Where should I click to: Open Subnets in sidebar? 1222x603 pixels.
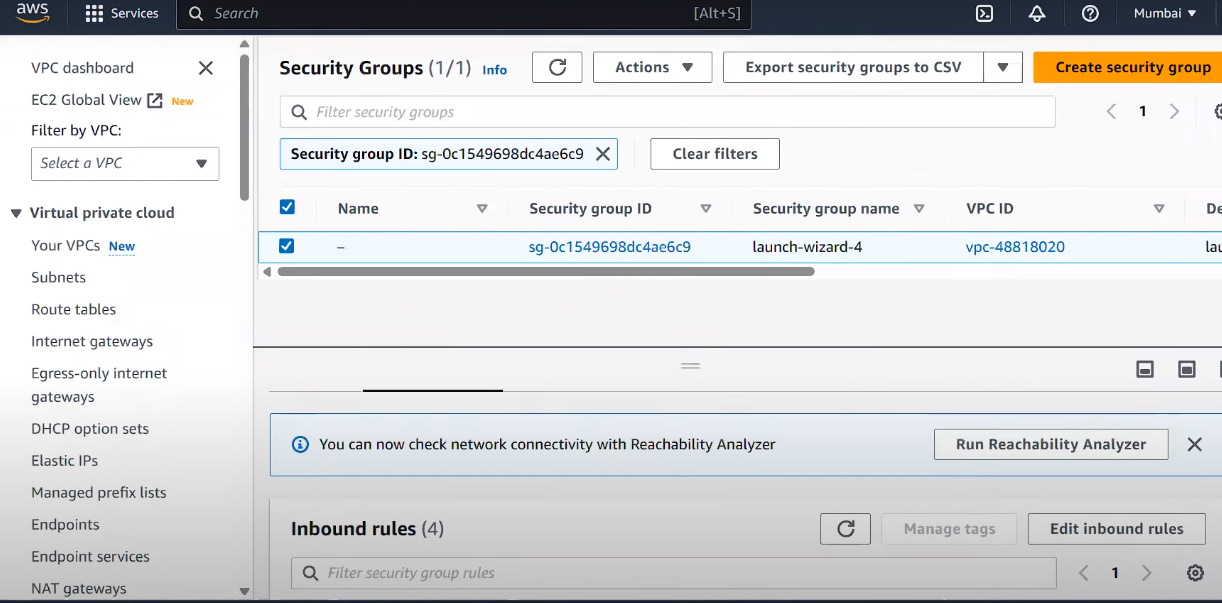(x=58, y=277)
